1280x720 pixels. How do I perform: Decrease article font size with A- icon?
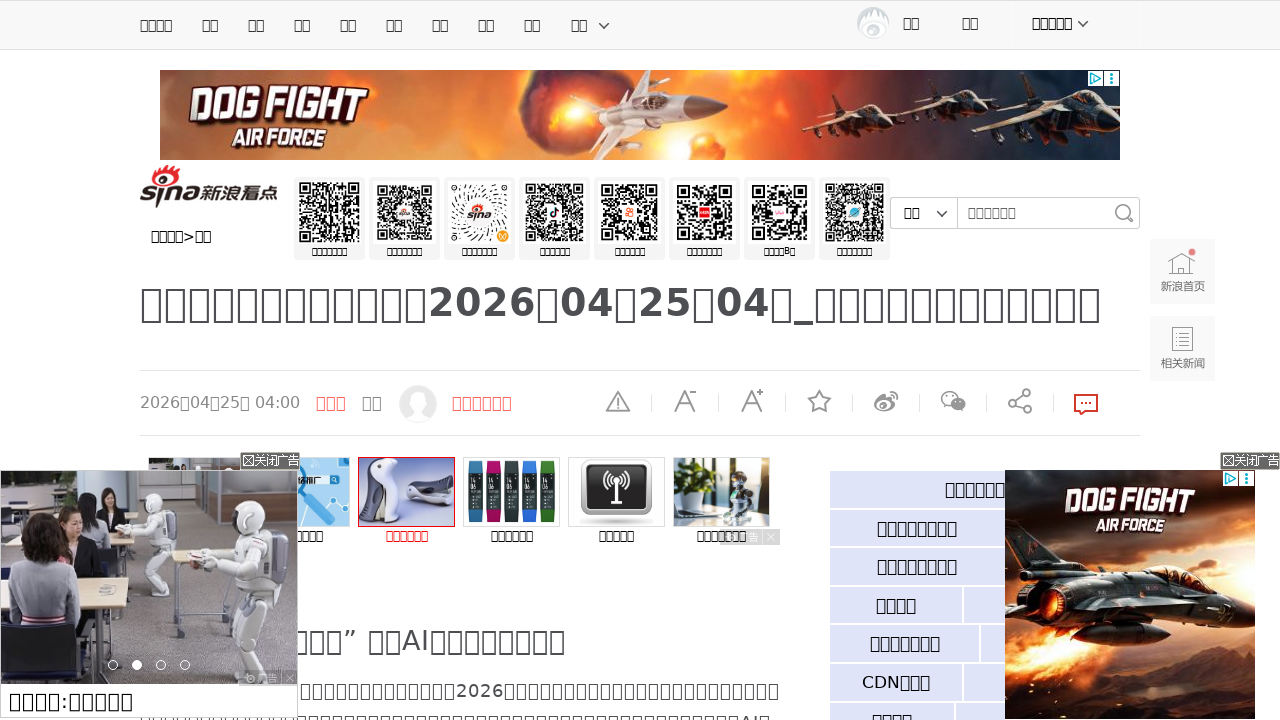[685, 402]
